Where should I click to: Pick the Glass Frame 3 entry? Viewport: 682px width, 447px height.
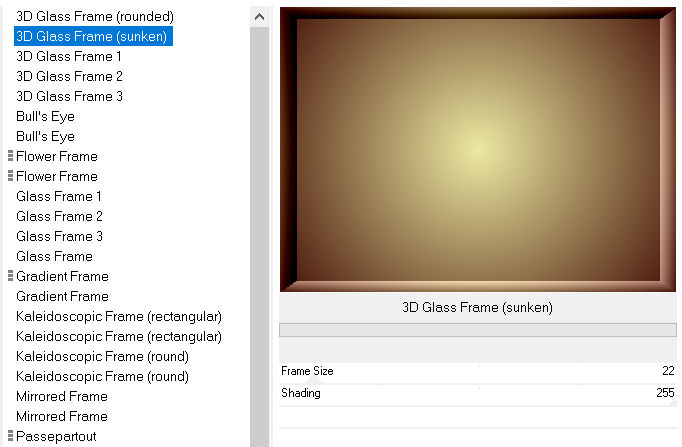59,237
